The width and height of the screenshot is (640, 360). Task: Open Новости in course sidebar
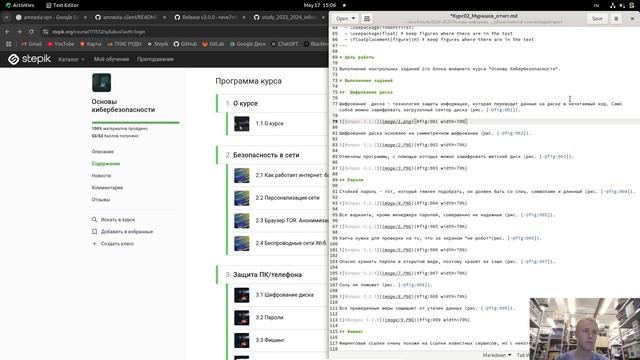coord(101,176)
